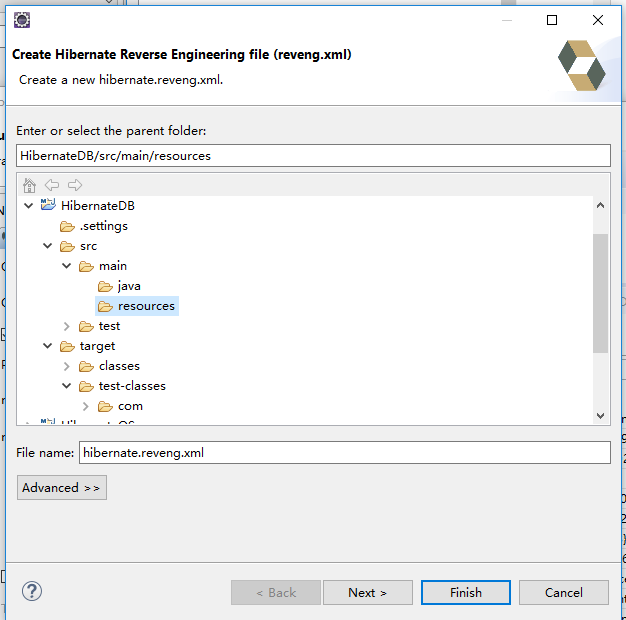This screenshot has width=626, height=620.
Task: Click the src folder icon
Action: click(x=67, y=246)
